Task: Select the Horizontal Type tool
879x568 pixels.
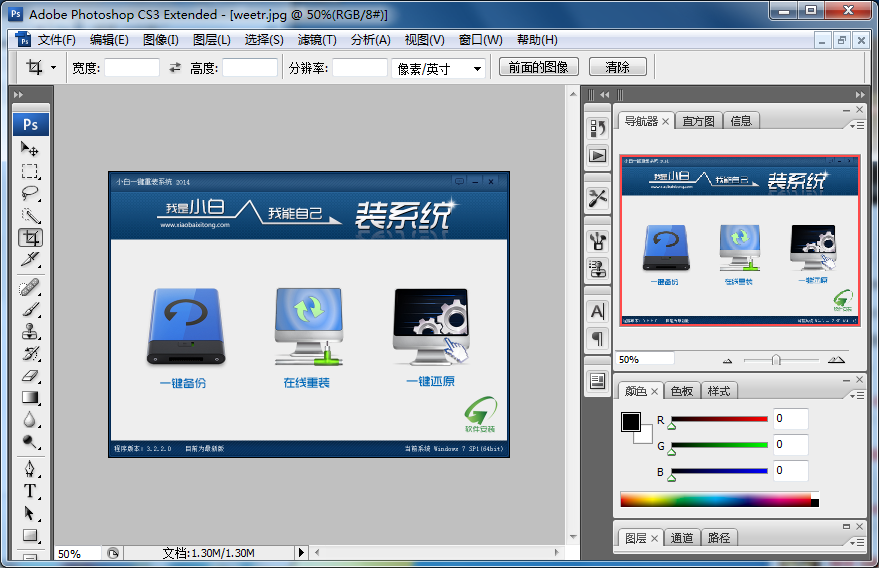Action: [x=30, y=491]
